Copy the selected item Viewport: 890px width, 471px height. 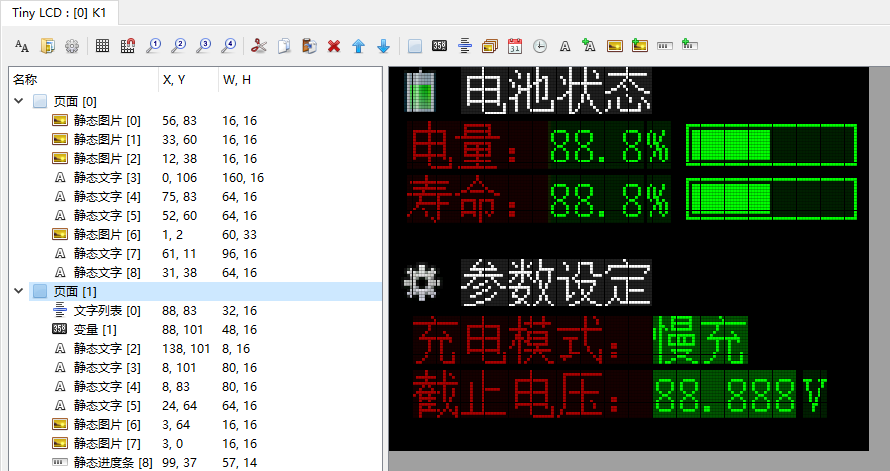point(284,46)
